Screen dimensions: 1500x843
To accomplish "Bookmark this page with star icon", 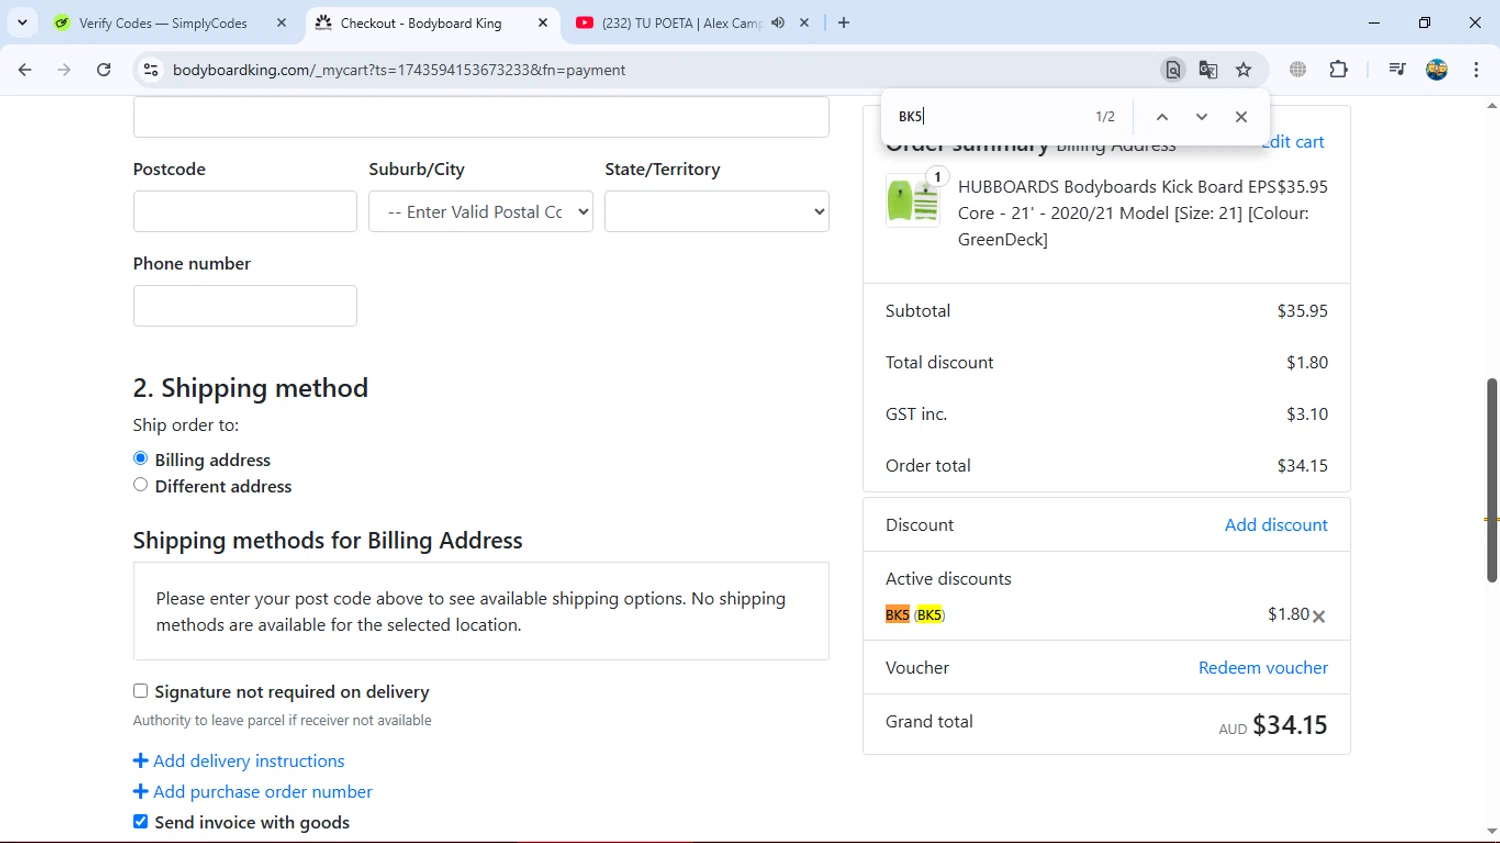I will 1244,70.
